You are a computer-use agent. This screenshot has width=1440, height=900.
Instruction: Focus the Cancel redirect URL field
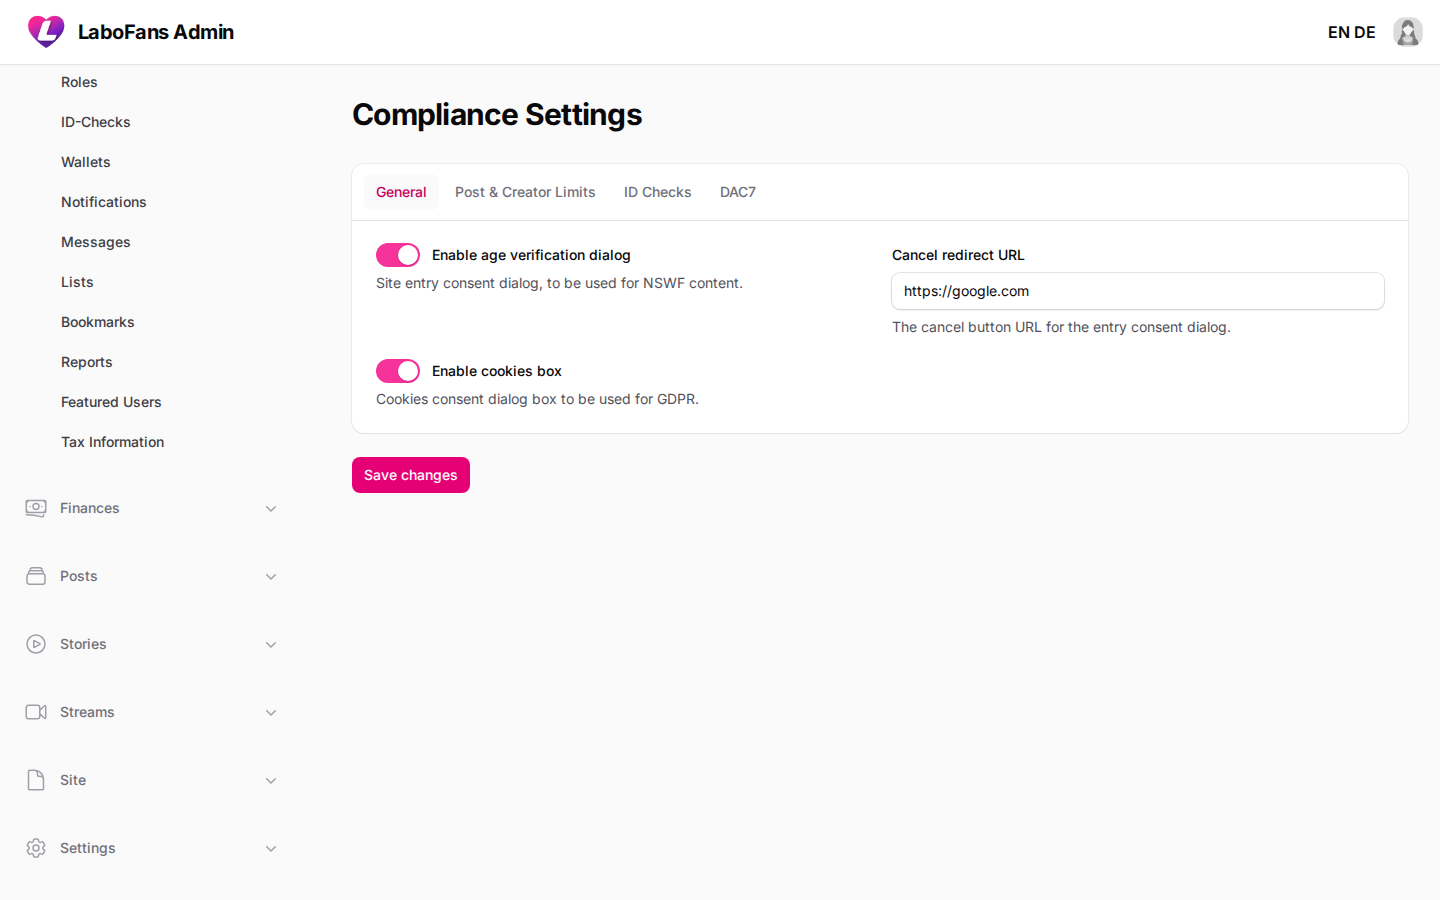[1138, 291]
